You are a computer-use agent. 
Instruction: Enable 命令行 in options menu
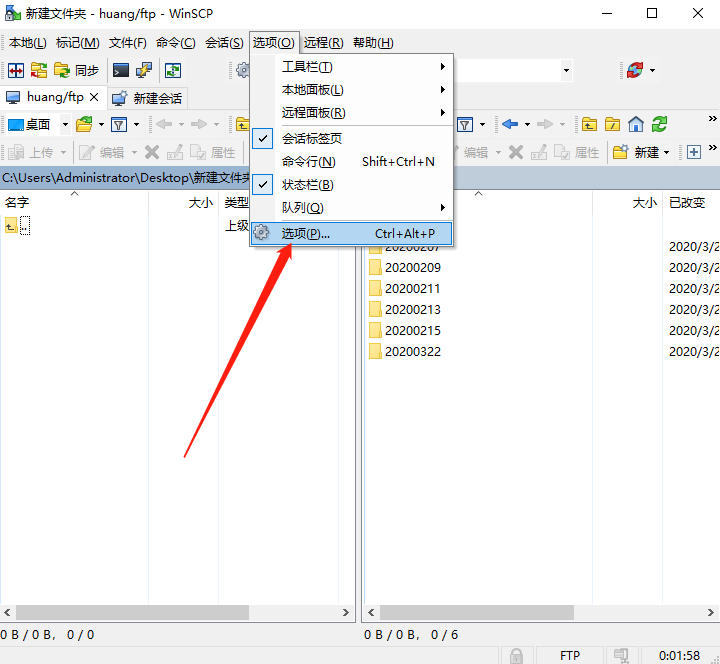[308, 161]
